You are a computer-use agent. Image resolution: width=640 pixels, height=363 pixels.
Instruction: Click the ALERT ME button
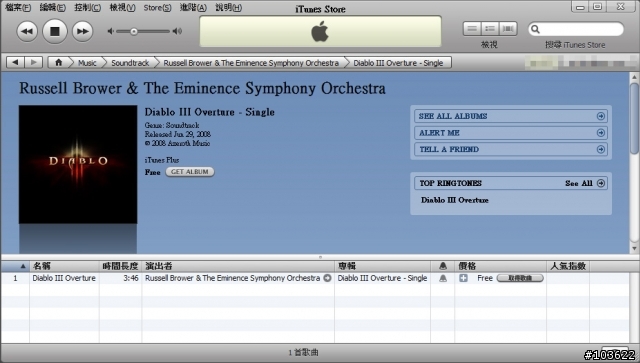coord(511,133)
